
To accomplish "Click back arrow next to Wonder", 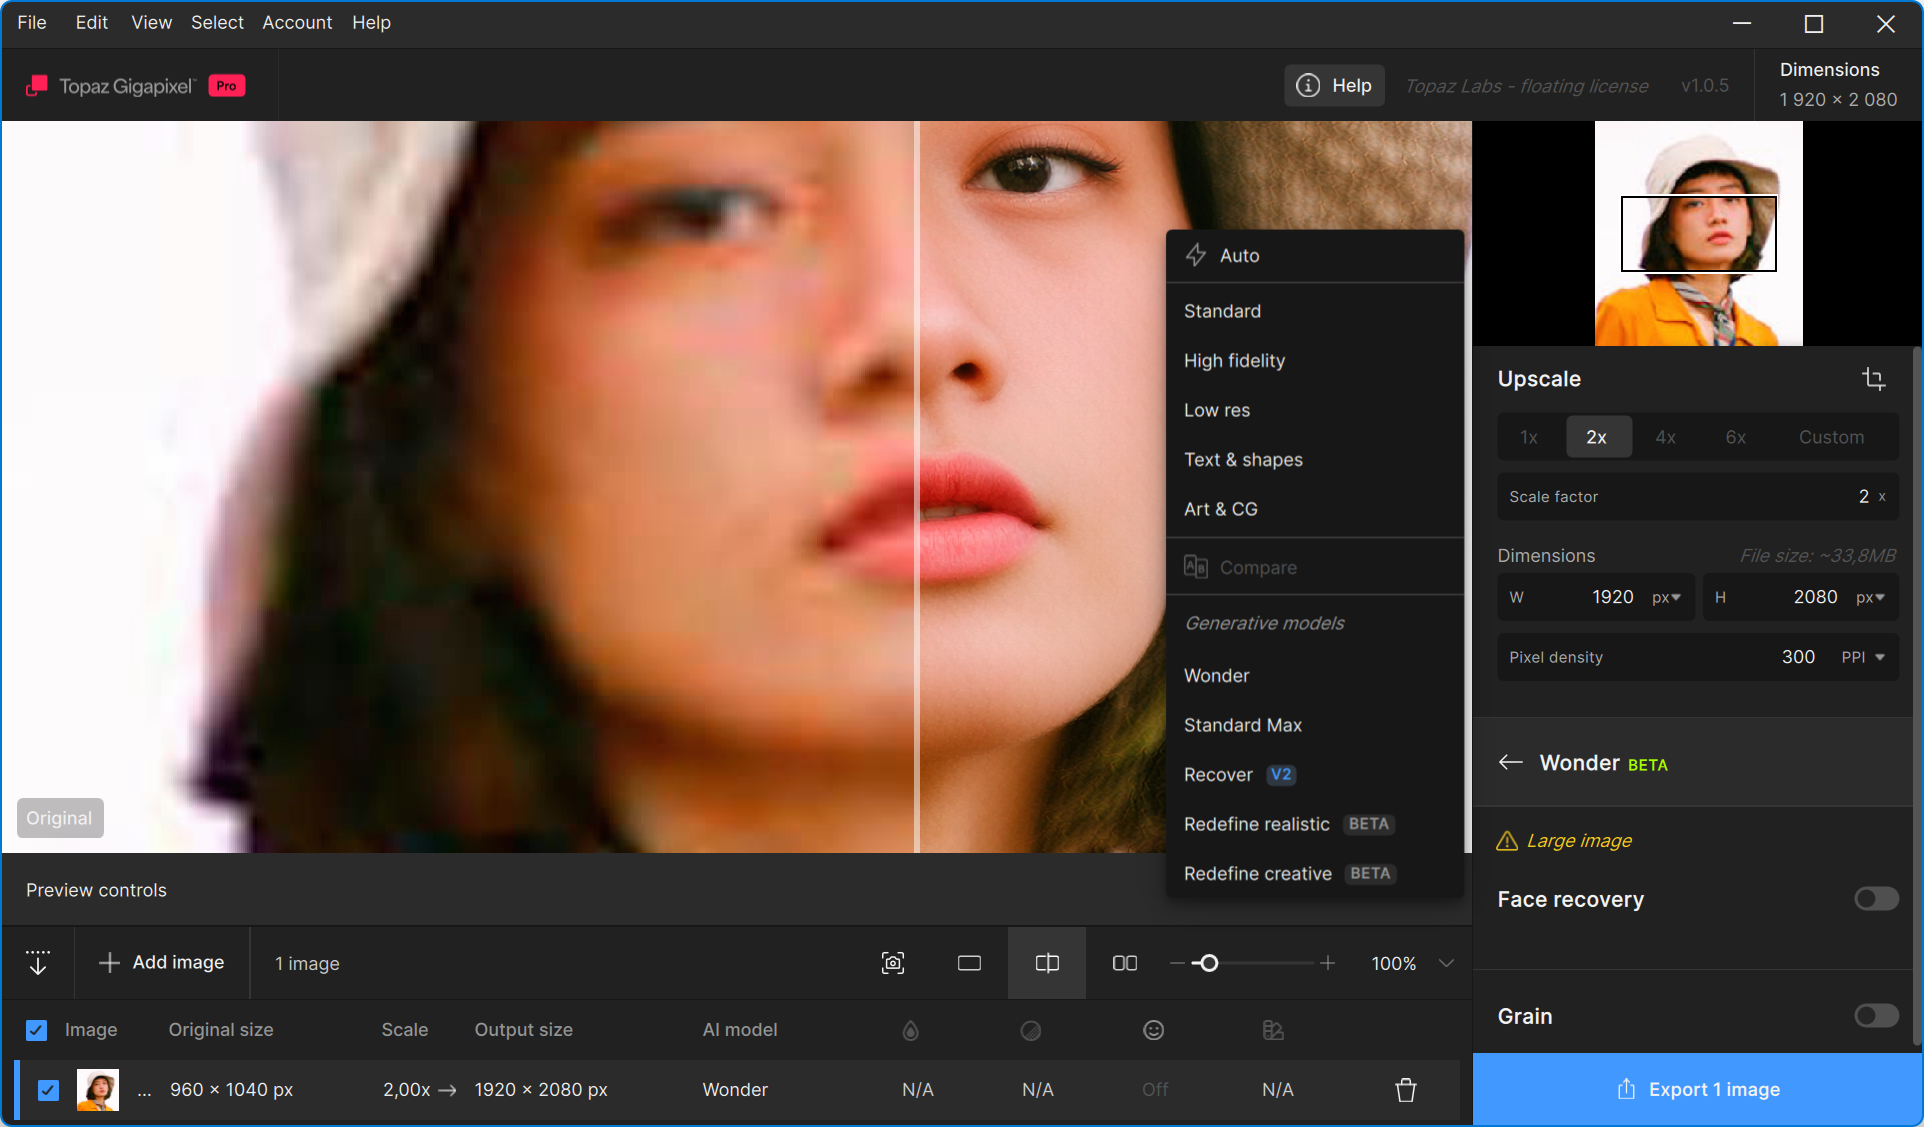I will (1510, 763).
